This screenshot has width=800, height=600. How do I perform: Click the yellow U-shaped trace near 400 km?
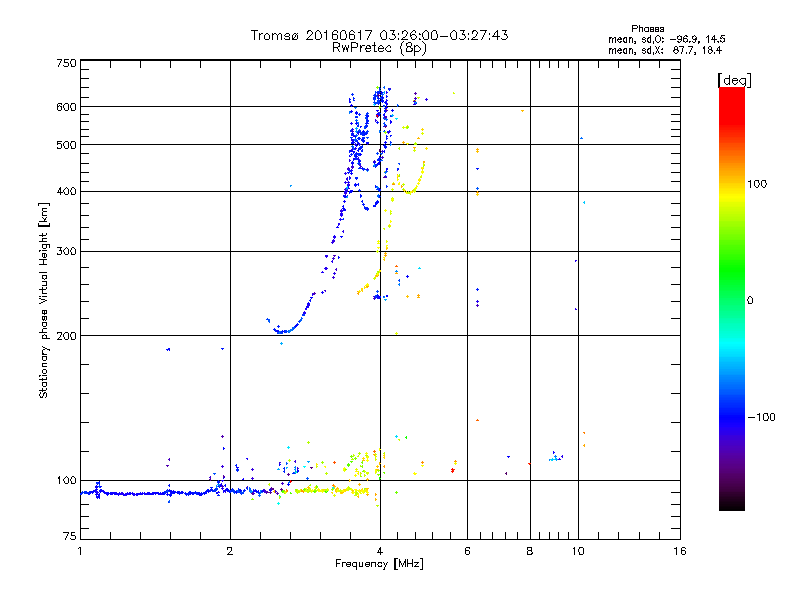[x=410, y=192]
